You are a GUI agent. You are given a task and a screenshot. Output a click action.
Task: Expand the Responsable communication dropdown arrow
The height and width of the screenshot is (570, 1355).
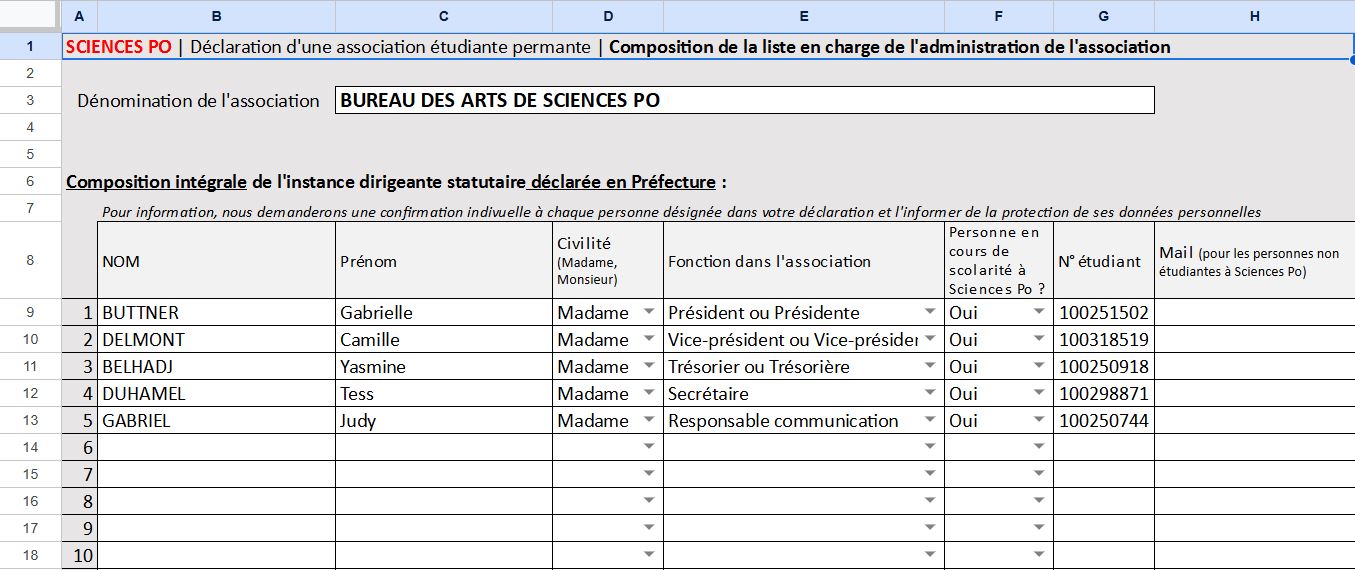[x=930, y=420]
